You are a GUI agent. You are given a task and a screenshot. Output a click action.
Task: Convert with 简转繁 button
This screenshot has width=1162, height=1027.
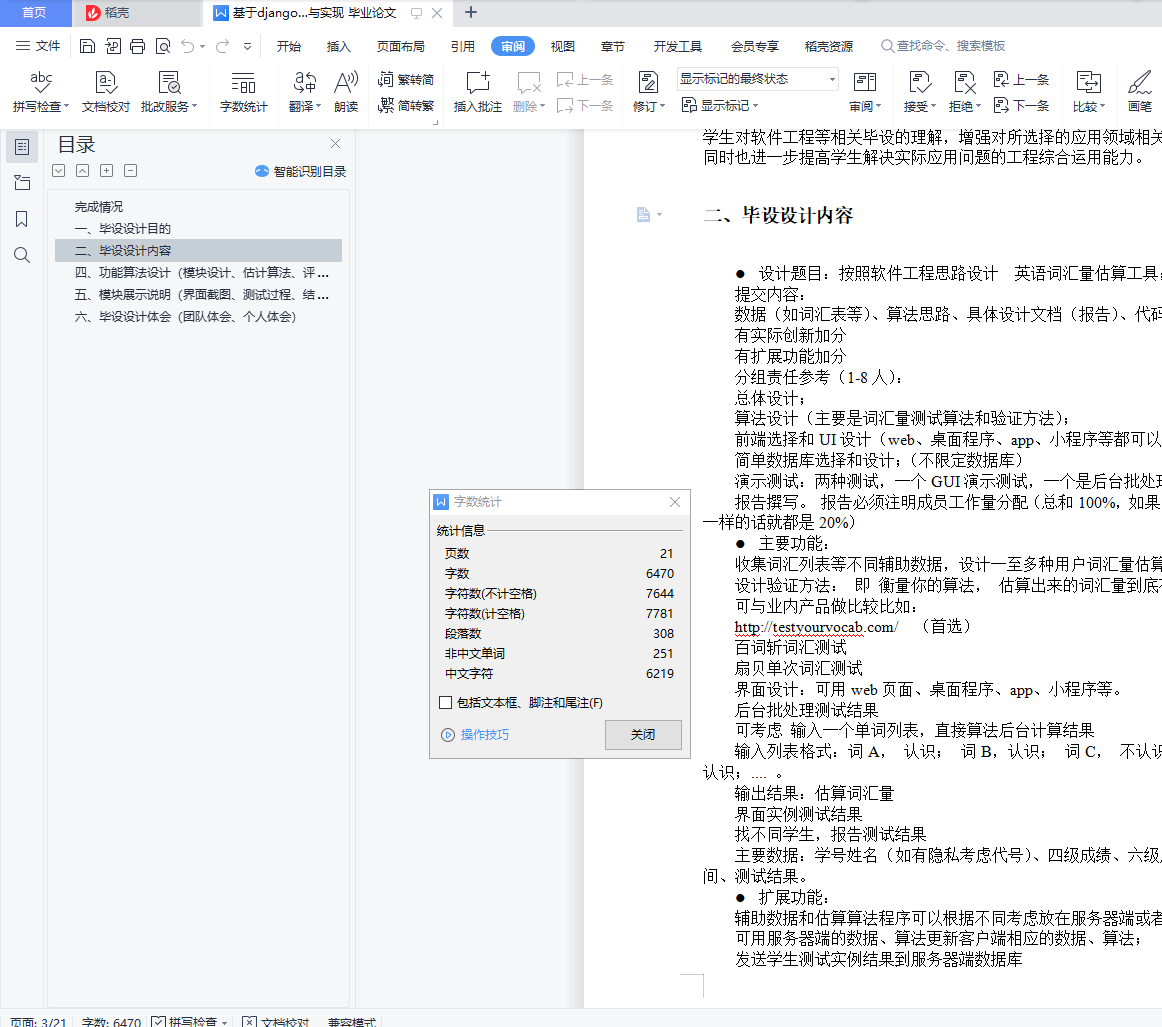405,105
